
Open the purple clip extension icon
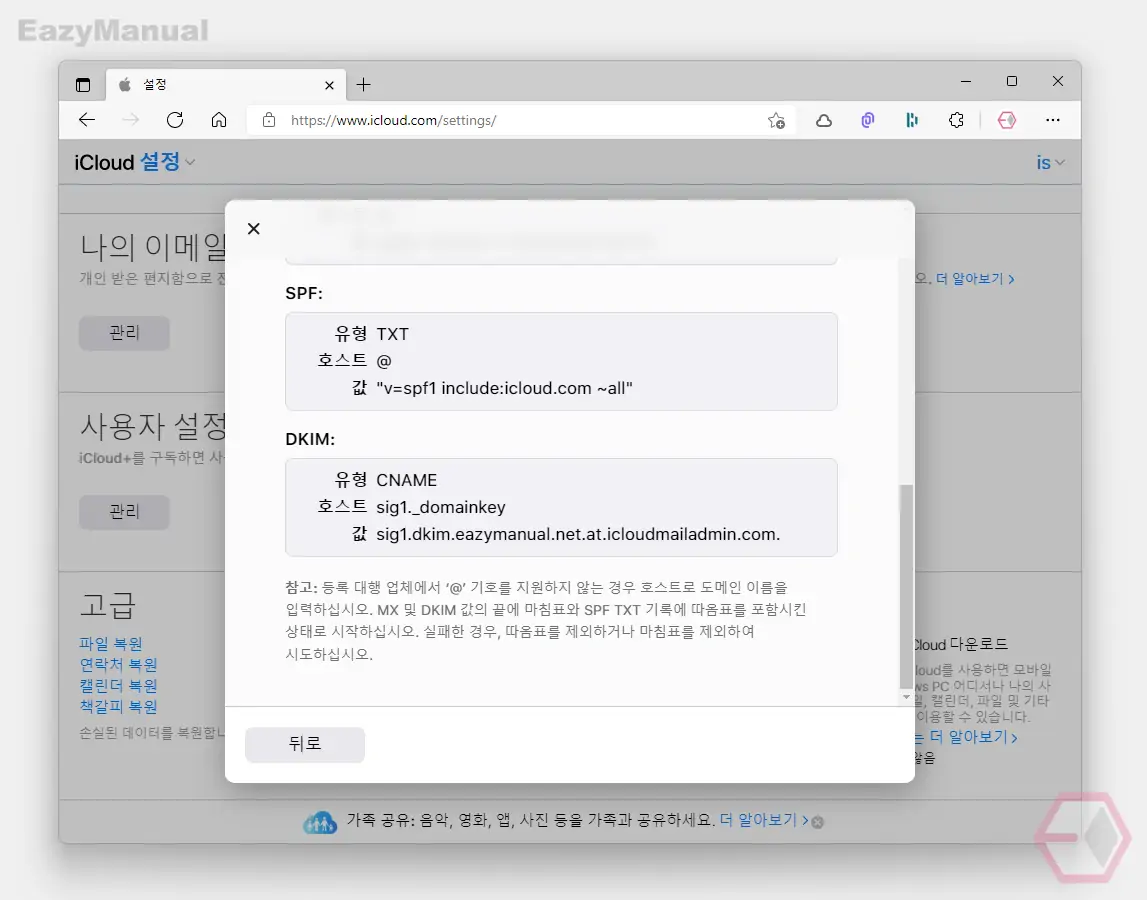(x=868, y=121)
